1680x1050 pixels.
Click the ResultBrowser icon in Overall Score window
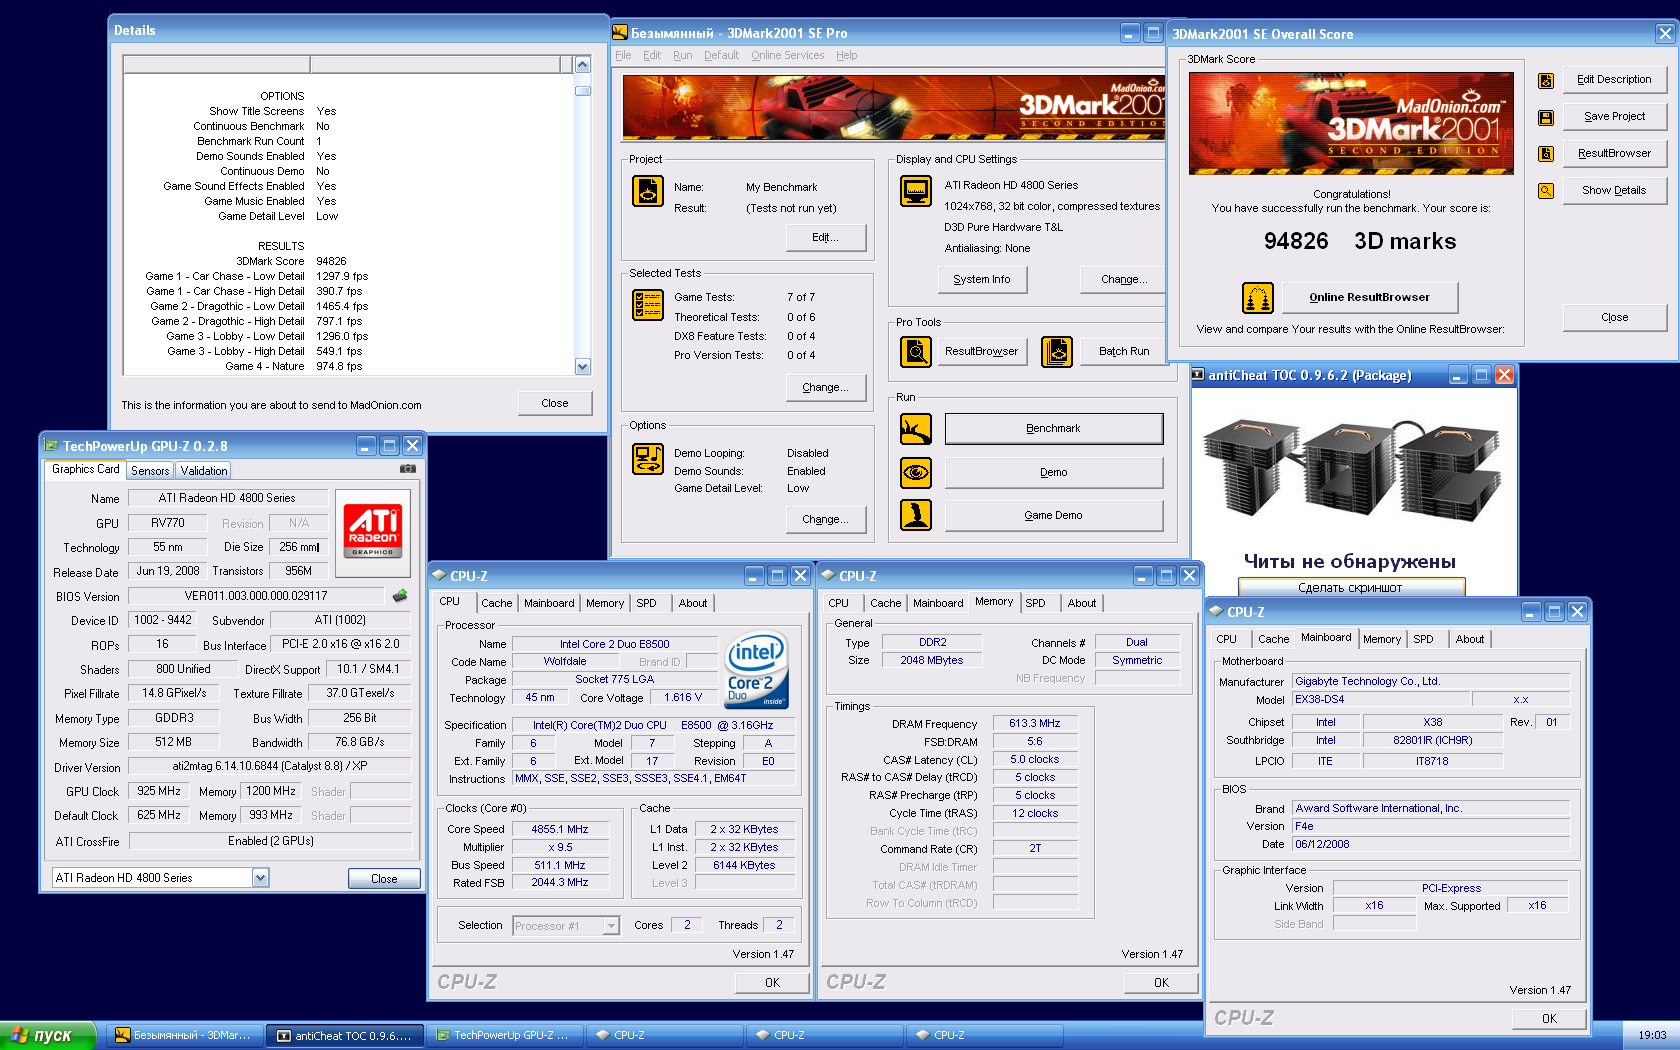click(x=1546, y=154)
